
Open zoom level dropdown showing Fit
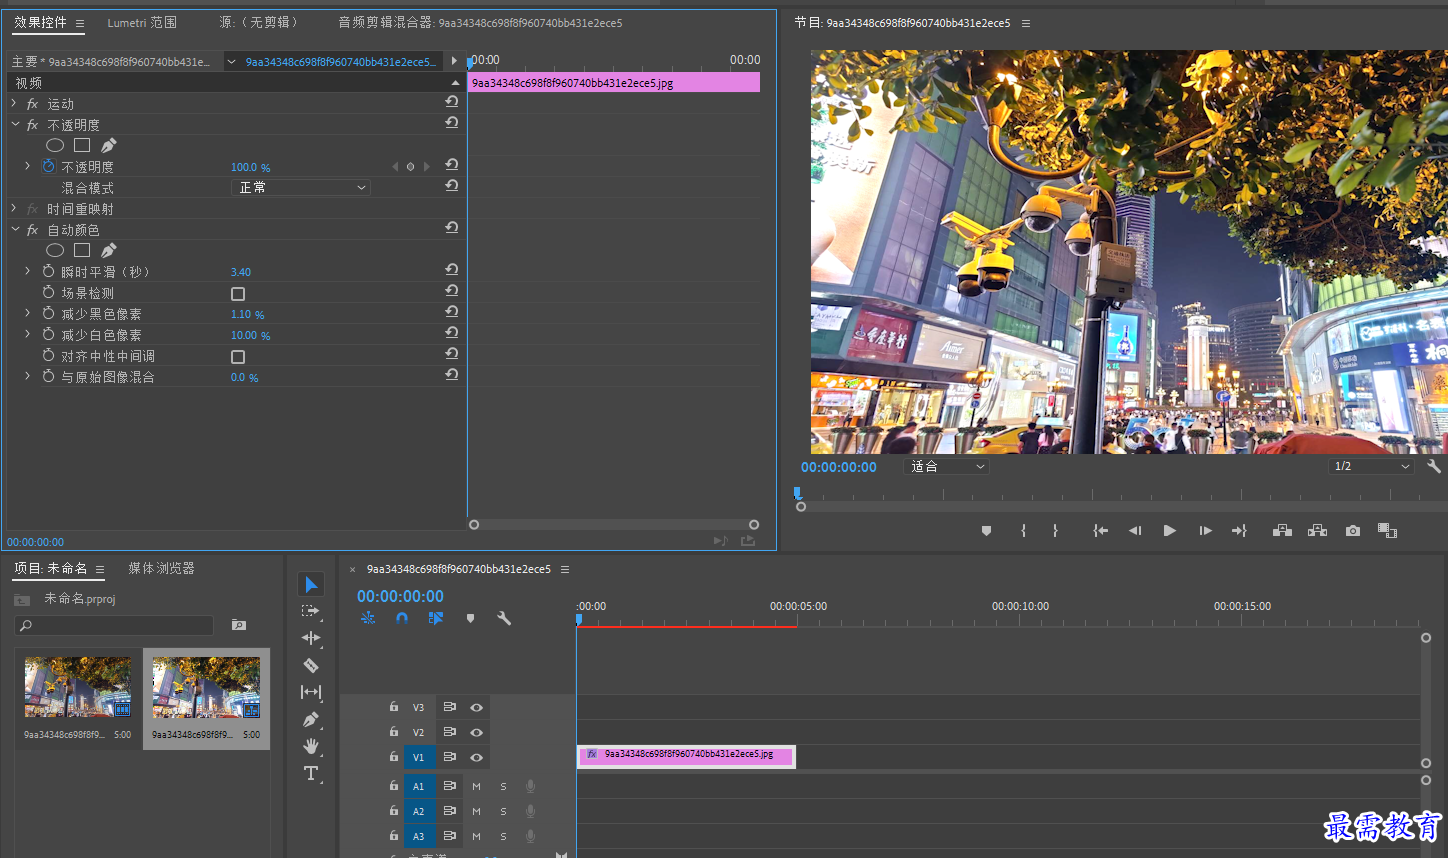pos(946,466)
